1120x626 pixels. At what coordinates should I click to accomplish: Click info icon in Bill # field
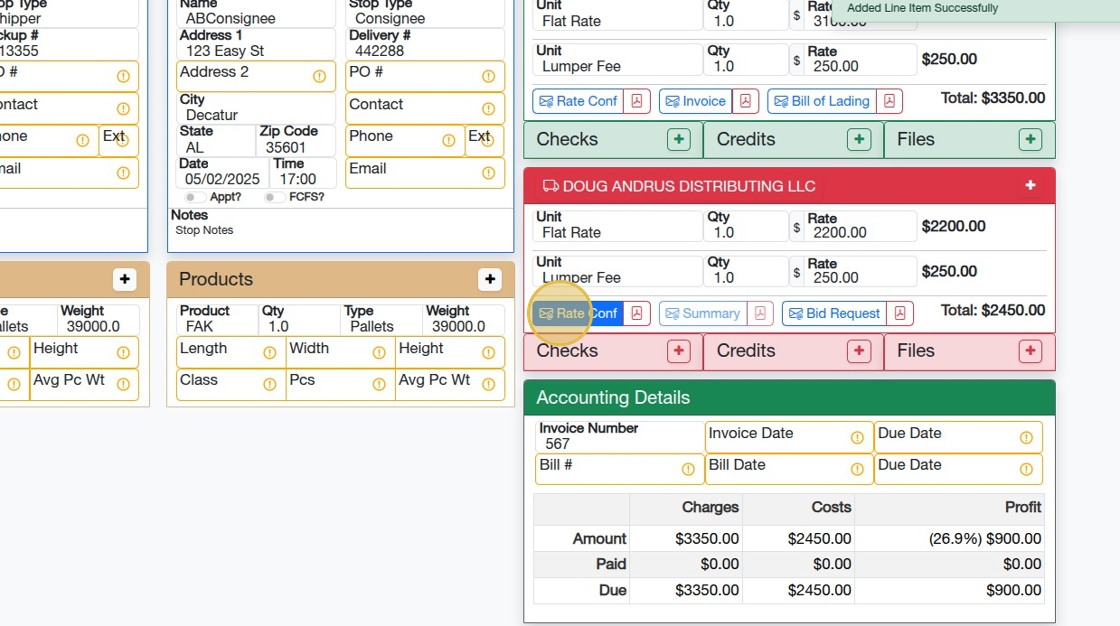688,469
